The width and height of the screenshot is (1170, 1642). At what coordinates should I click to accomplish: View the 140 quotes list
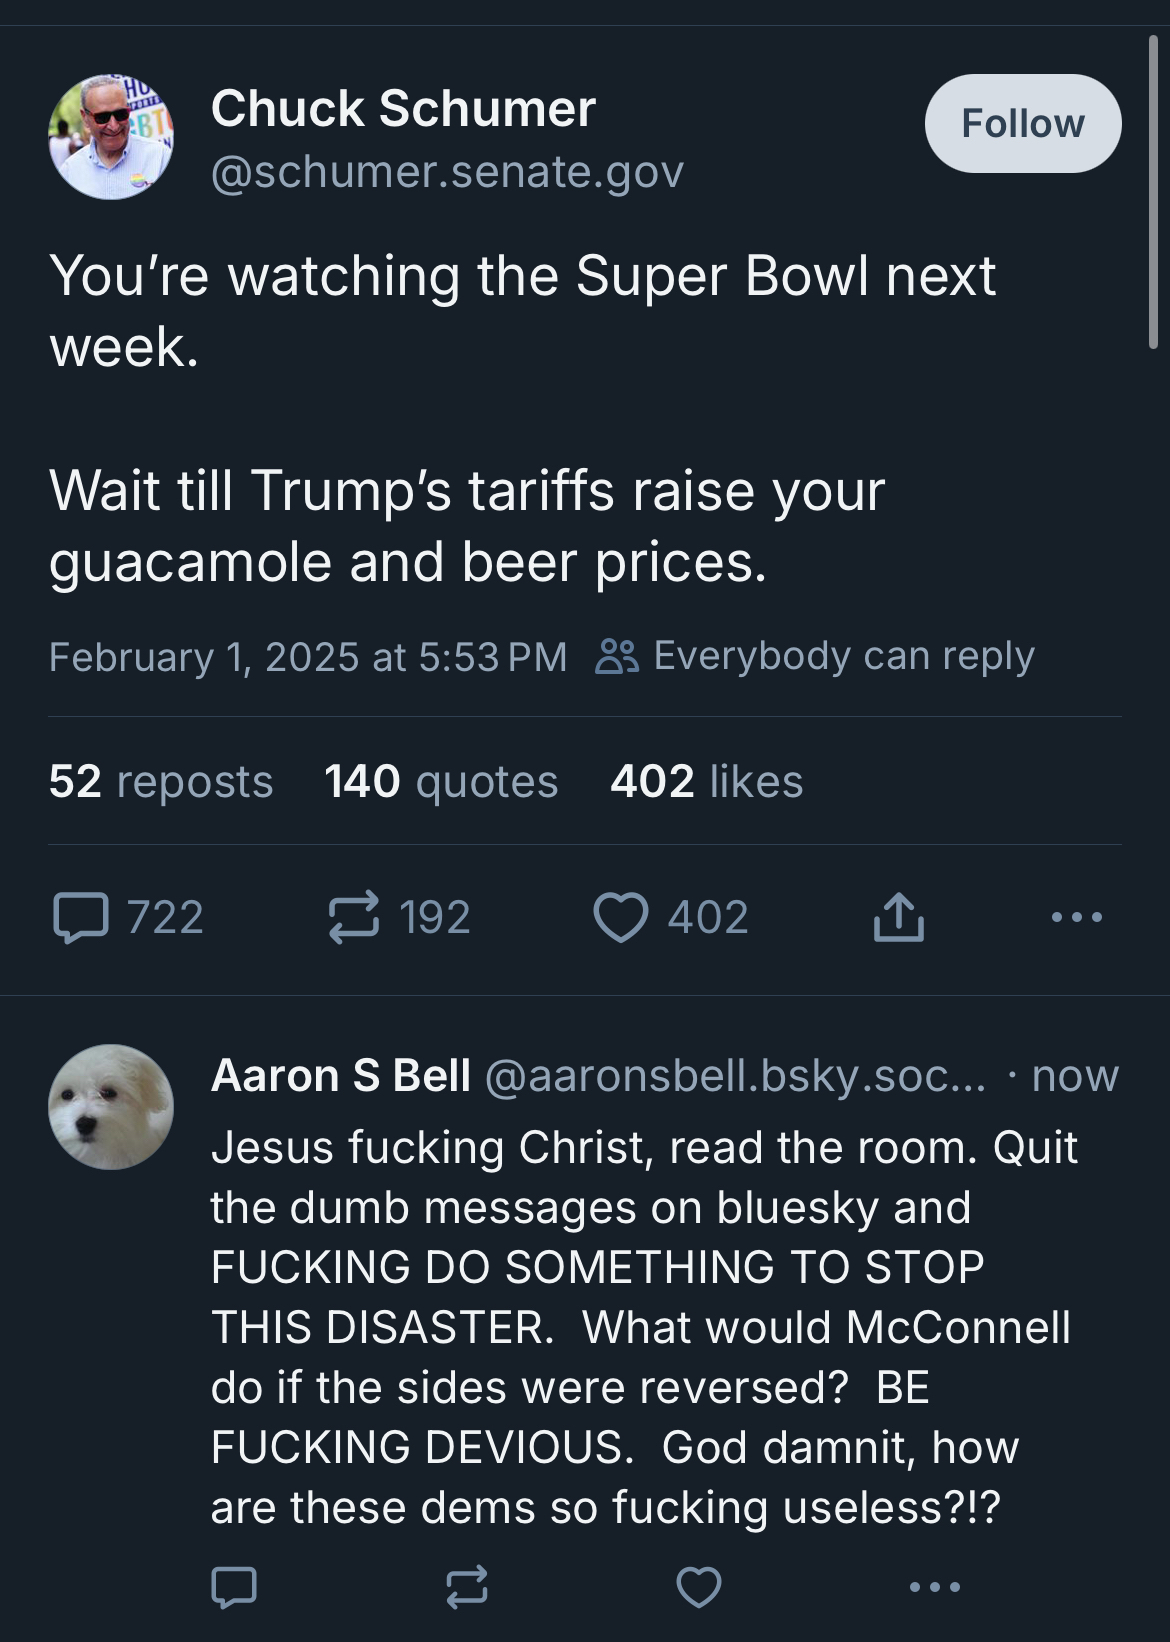pos(440,781)
